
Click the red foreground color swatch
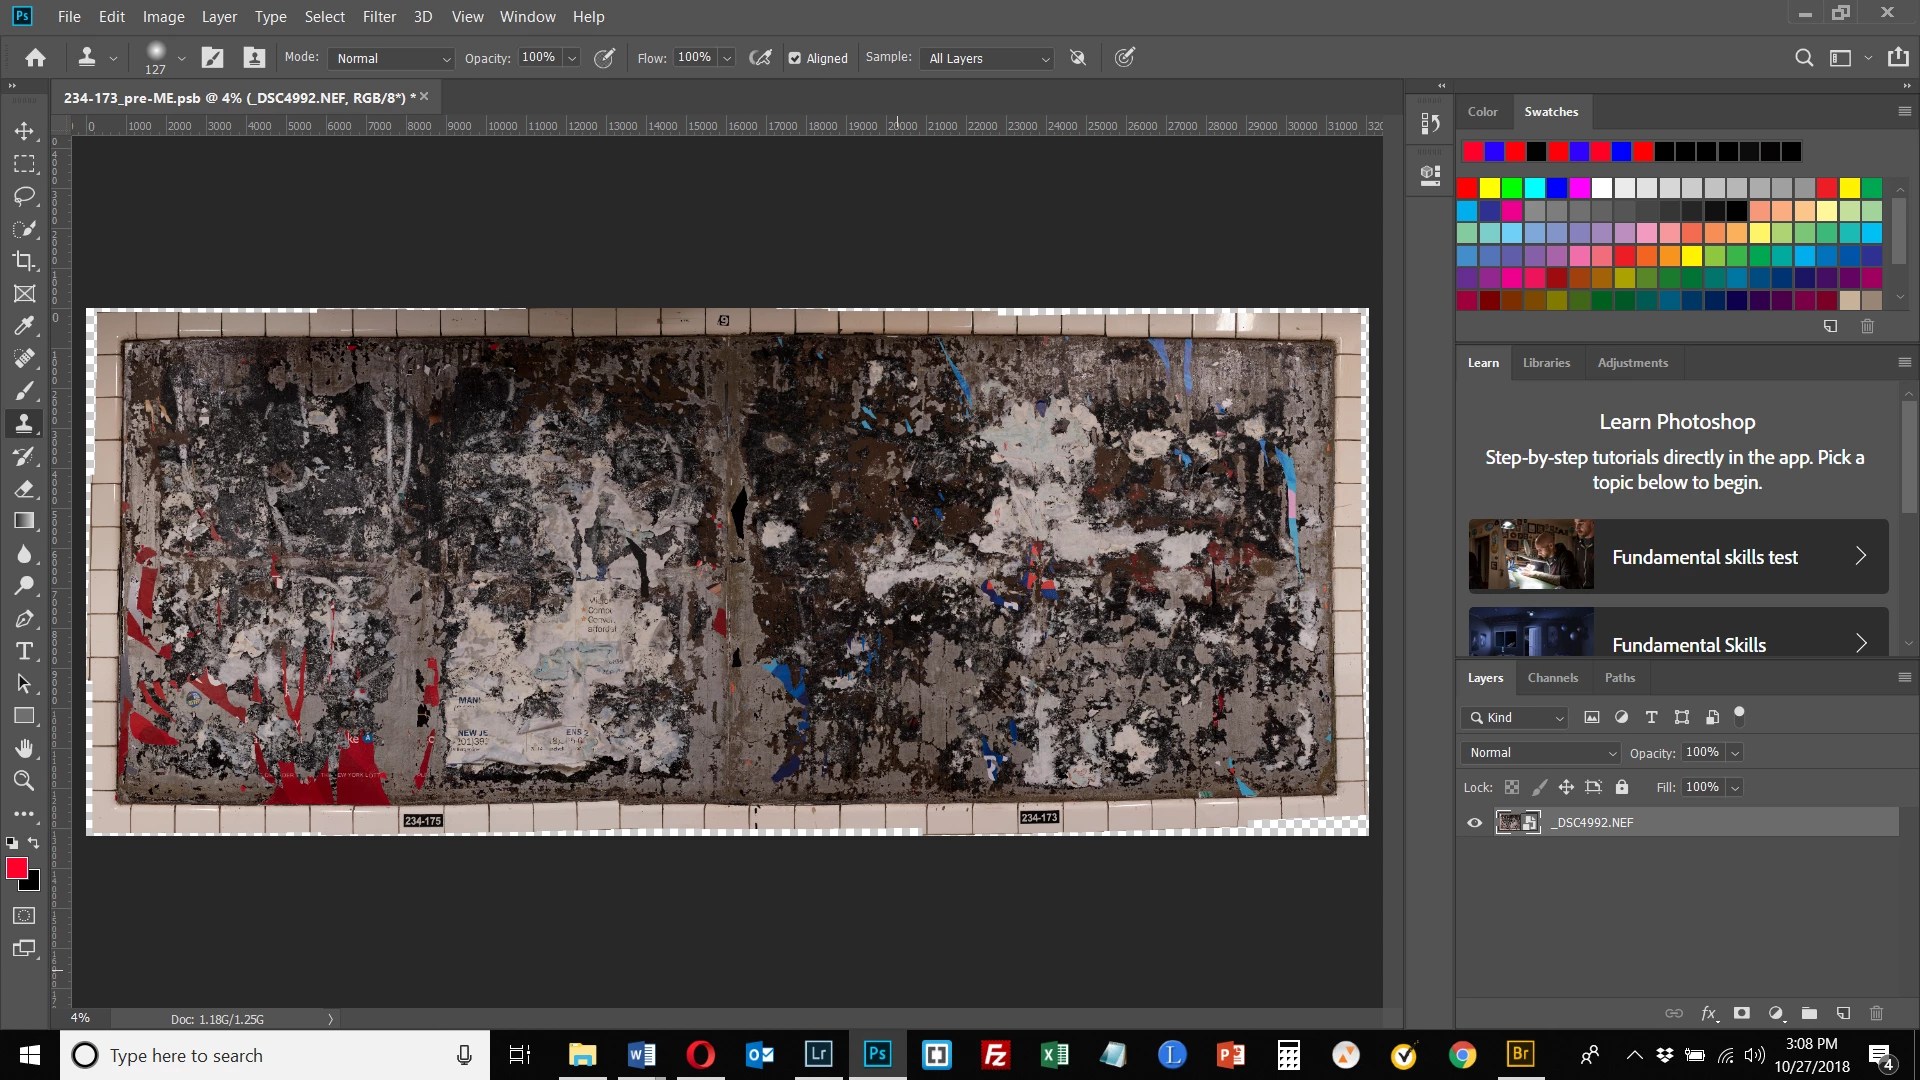click(16, 867)
